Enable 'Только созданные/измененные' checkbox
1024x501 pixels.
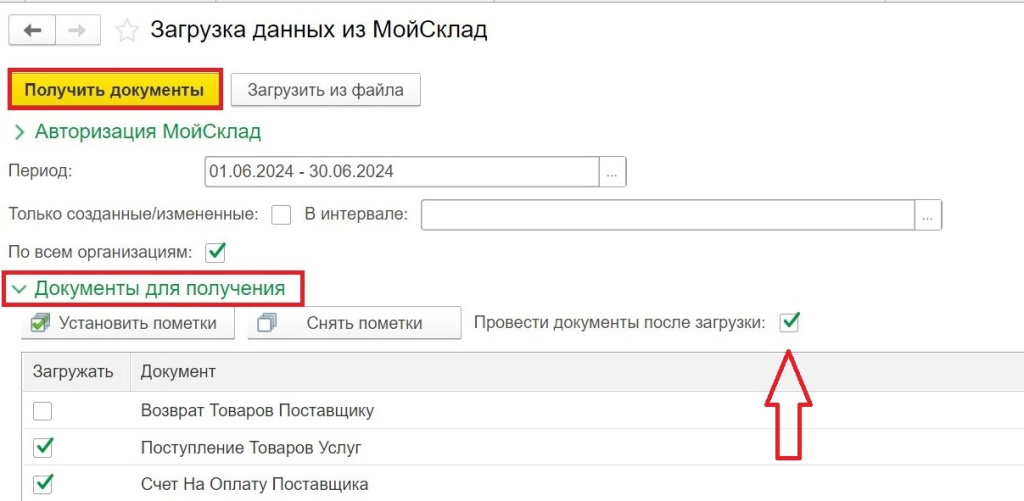pos(281,214)
